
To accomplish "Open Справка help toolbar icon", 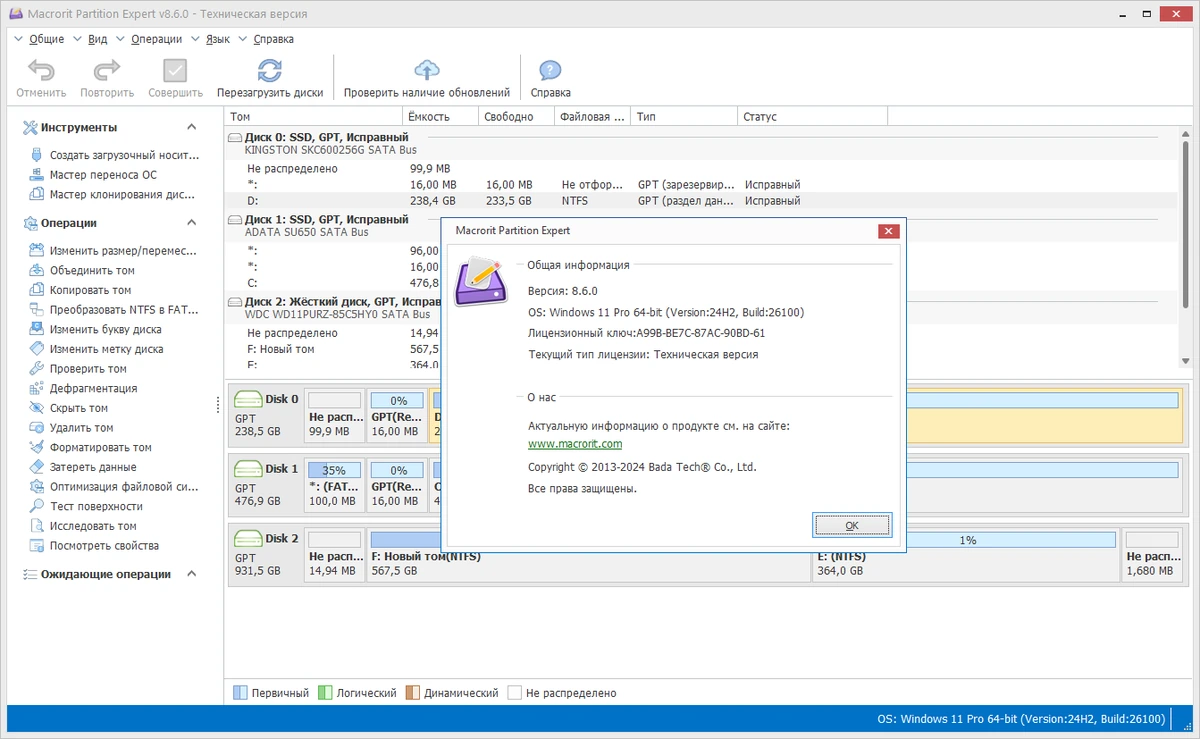I will click(x=550, y=71).
